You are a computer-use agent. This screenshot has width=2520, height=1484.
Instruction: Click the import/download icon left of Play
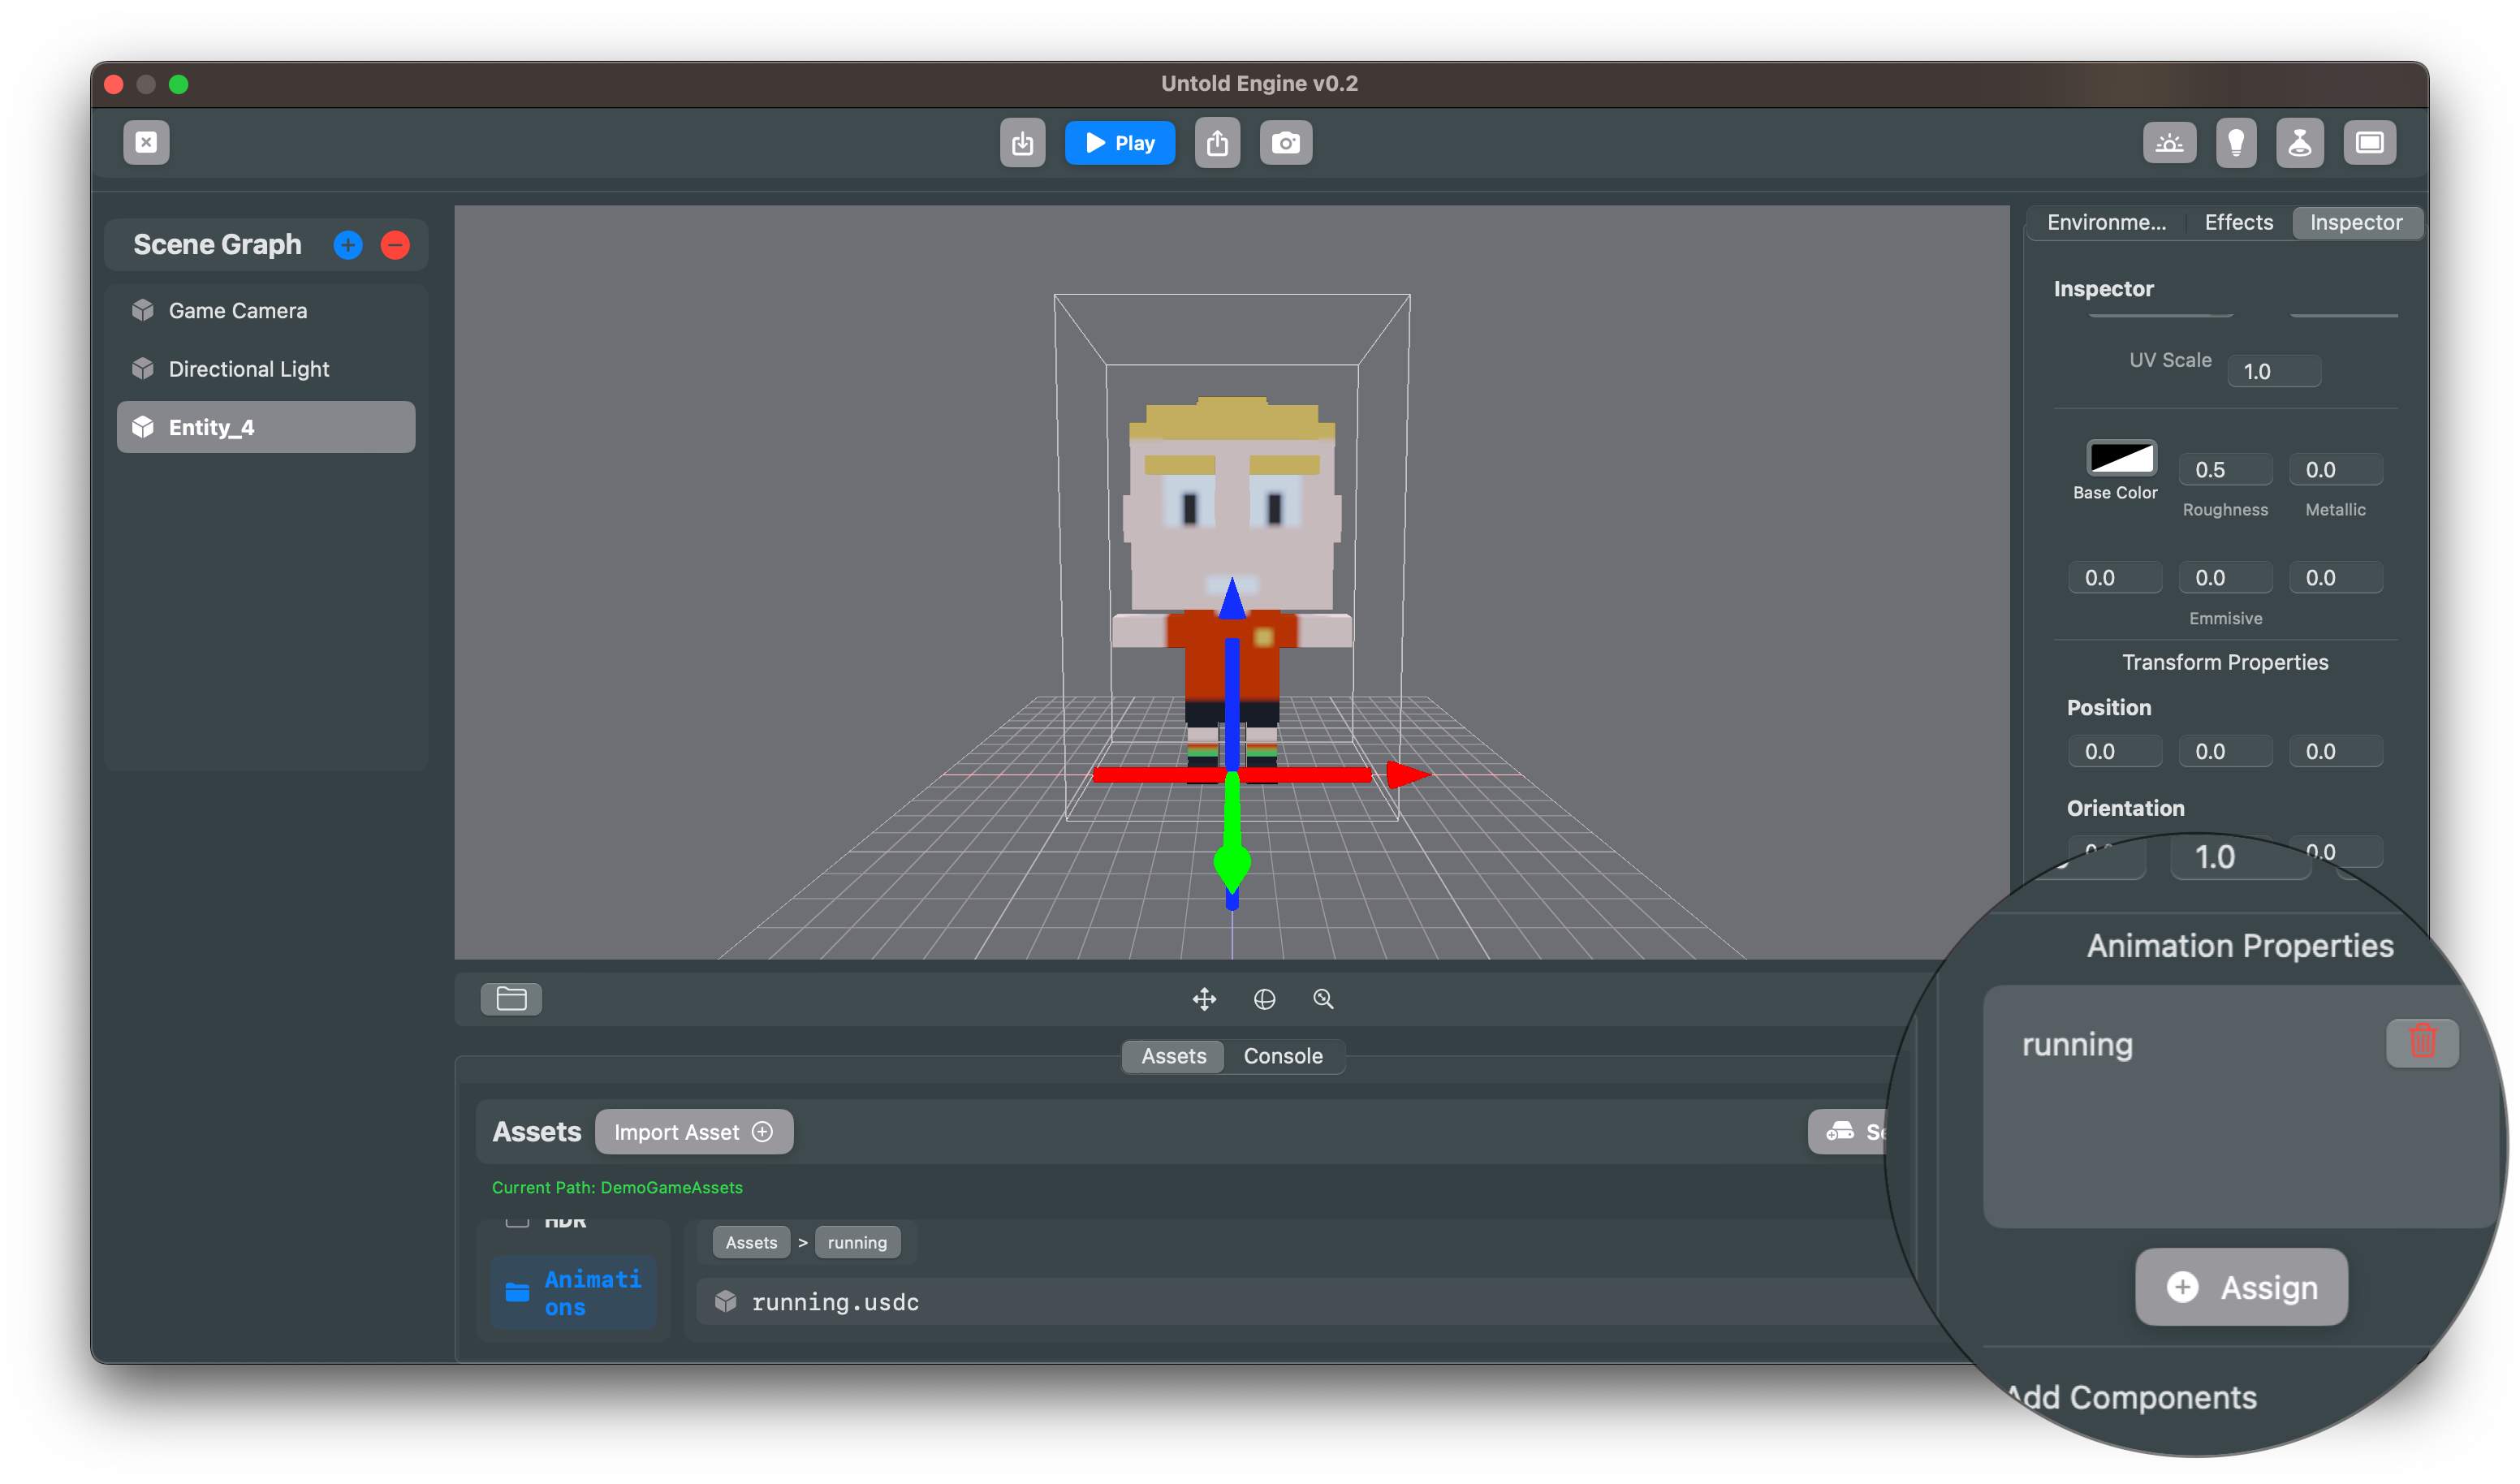[x=1022, y=142]
